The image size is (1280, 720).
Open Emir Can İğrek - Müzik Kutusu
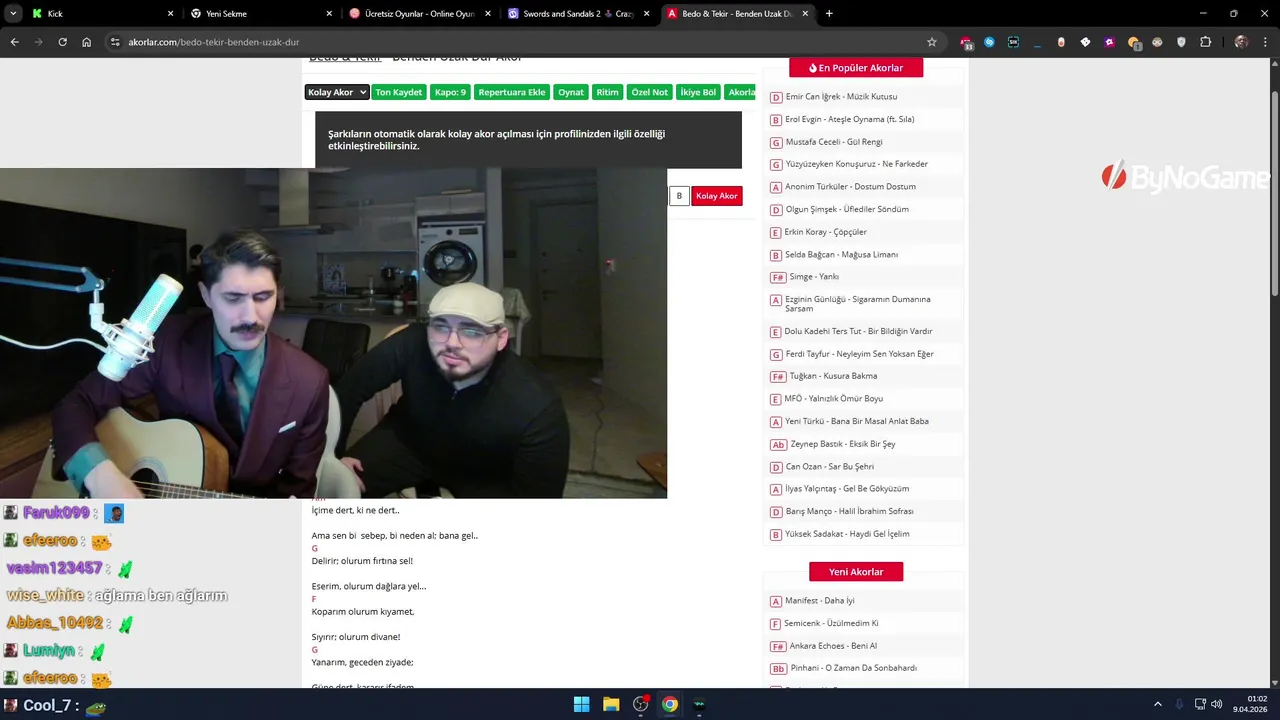841,97
